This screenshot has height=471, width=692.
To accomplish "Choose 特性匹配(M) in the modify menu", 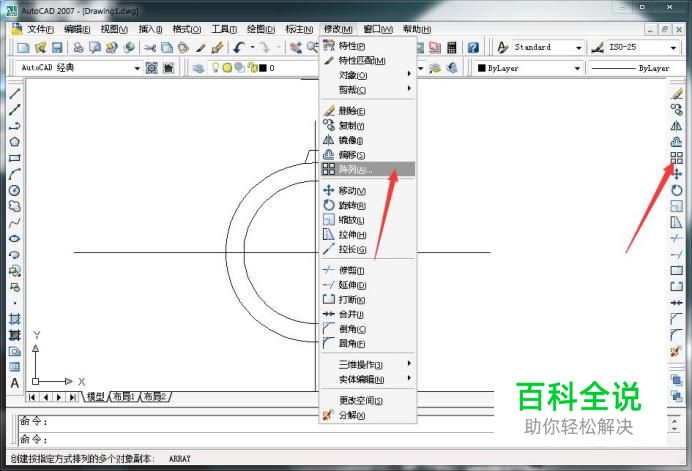I will click(368, 60).
